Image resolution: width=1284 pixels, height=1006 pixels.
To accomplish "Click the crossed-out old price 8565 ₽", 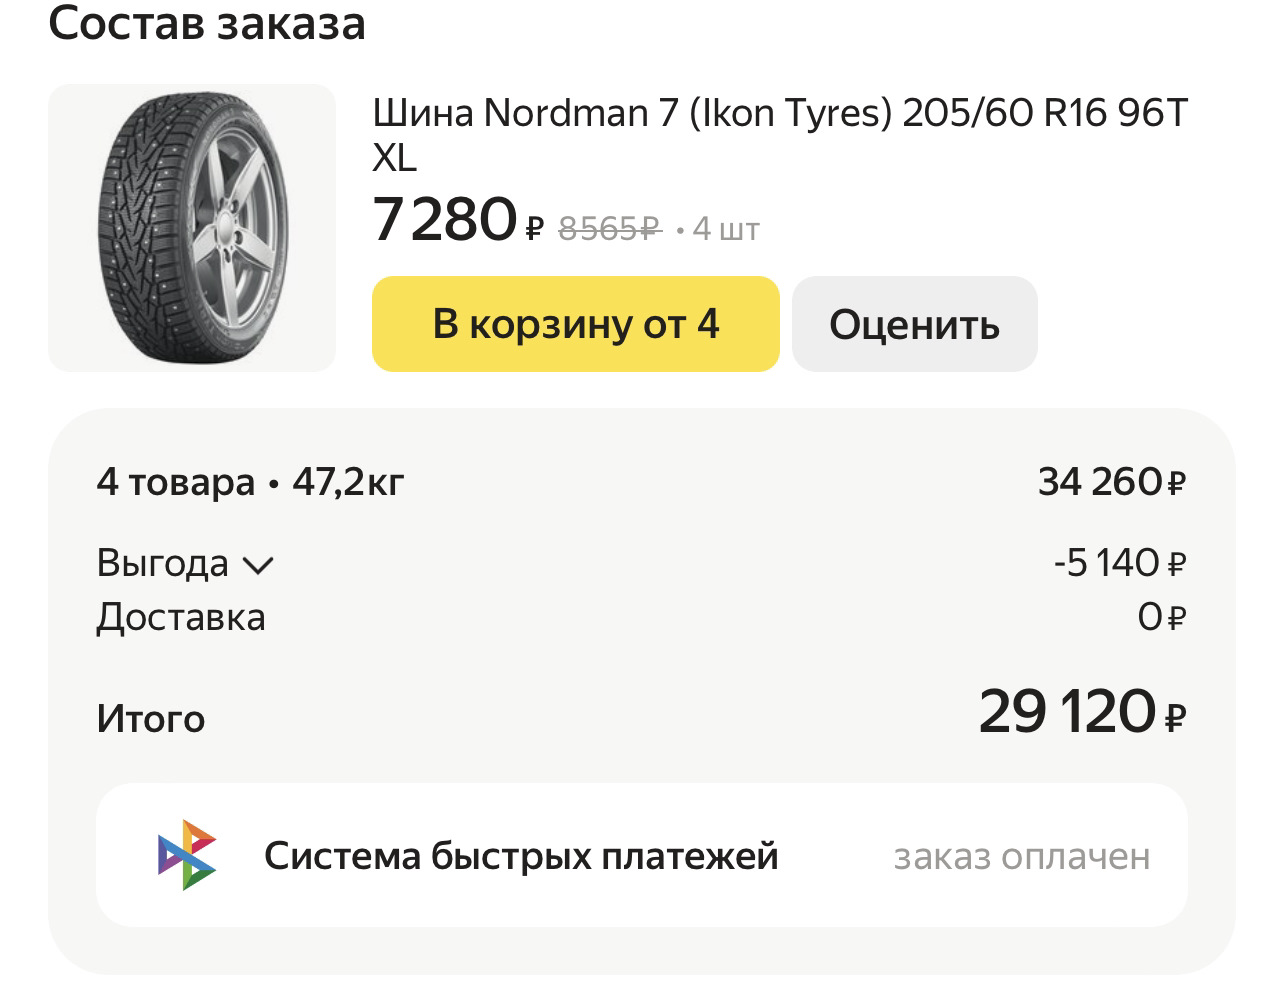I will tap(609, 229).
